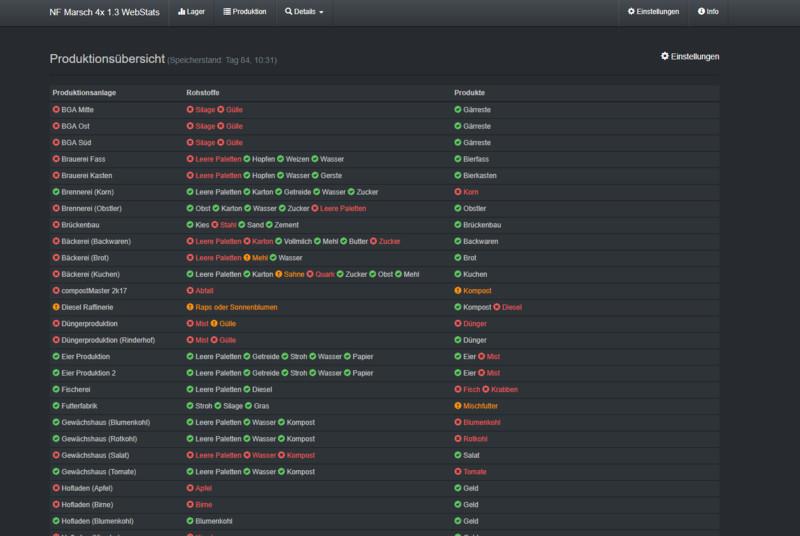Click the gear icon next to page Einstellungen
Viewport: 800px width, 536px height.
[665, 56]
